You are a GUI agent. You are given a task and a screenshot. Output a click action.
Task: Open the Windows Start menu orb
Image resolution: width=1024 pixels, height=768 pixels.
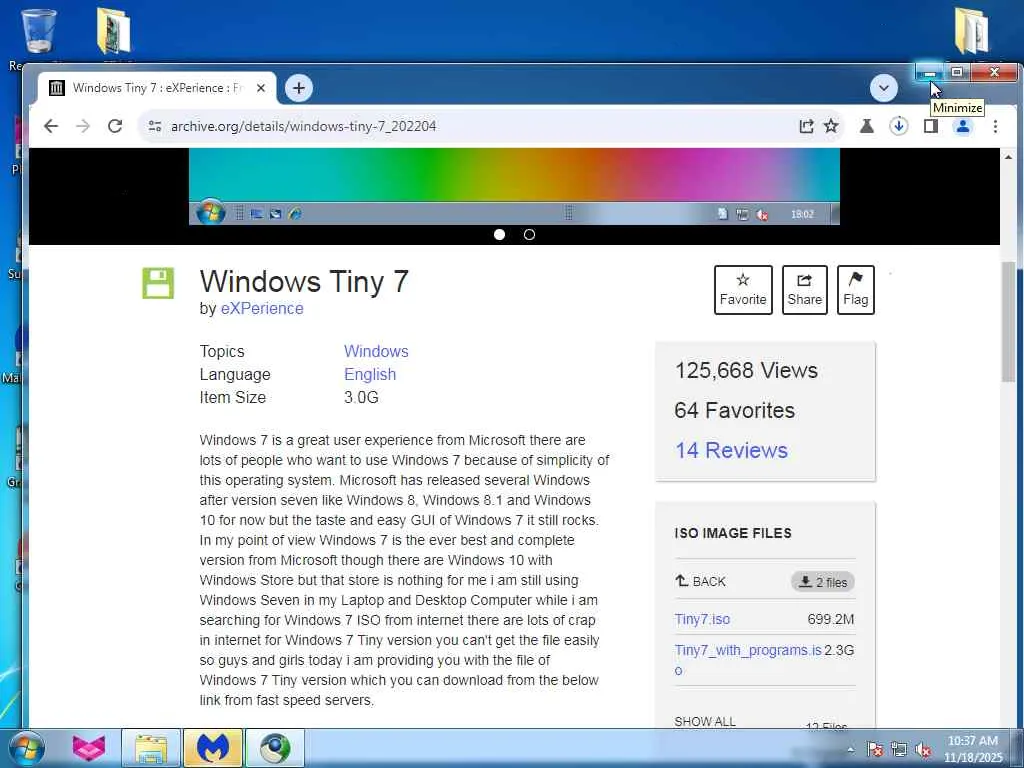[x=27, y=748]
